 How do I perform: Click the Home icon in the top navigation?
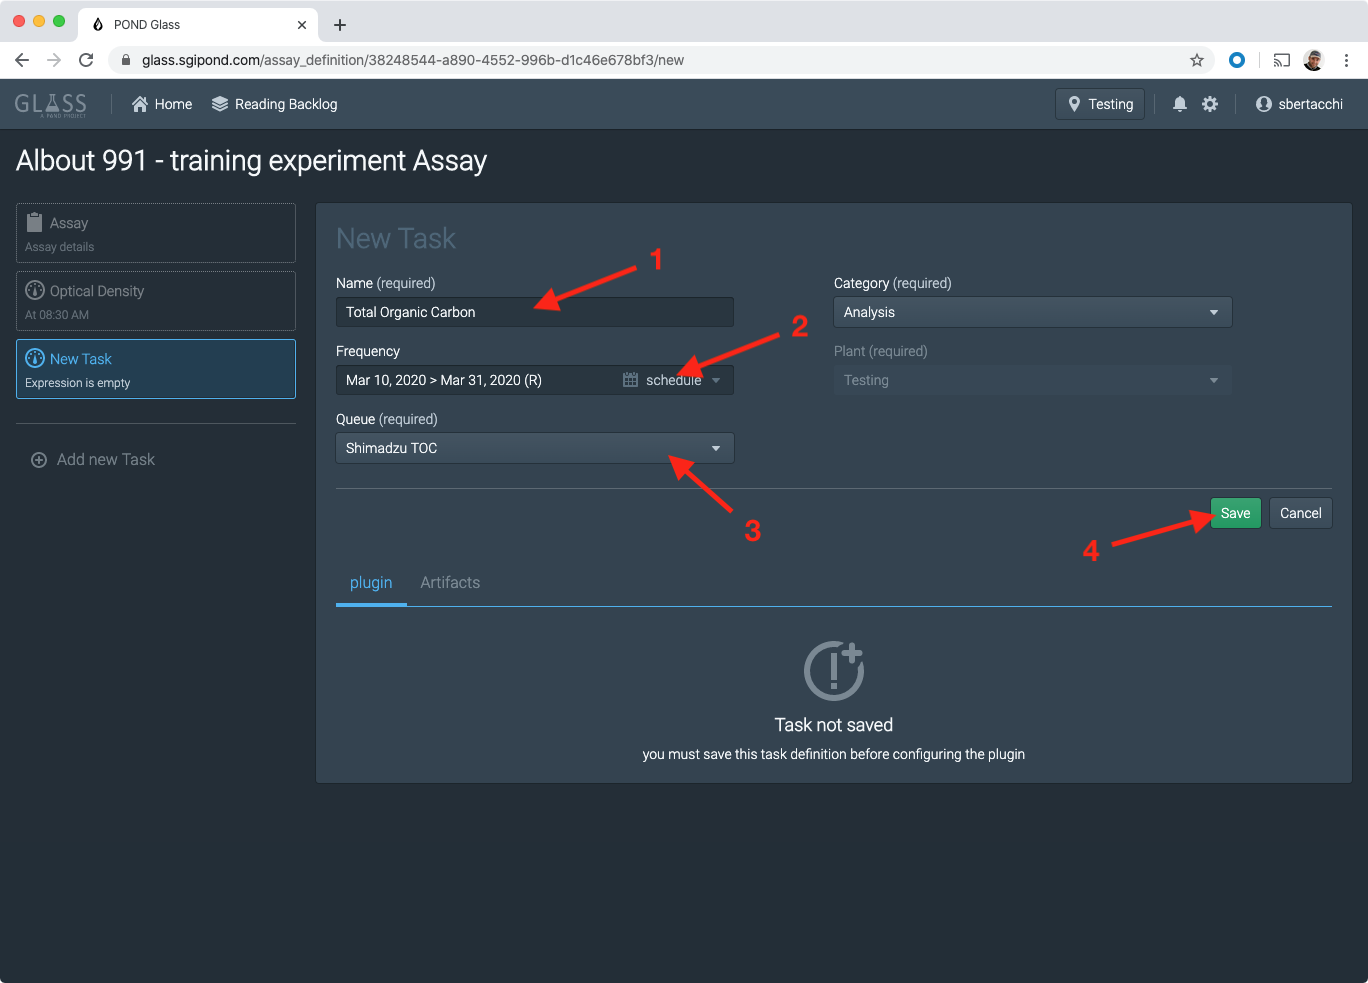pyautogui.click(x=139, y=103)
